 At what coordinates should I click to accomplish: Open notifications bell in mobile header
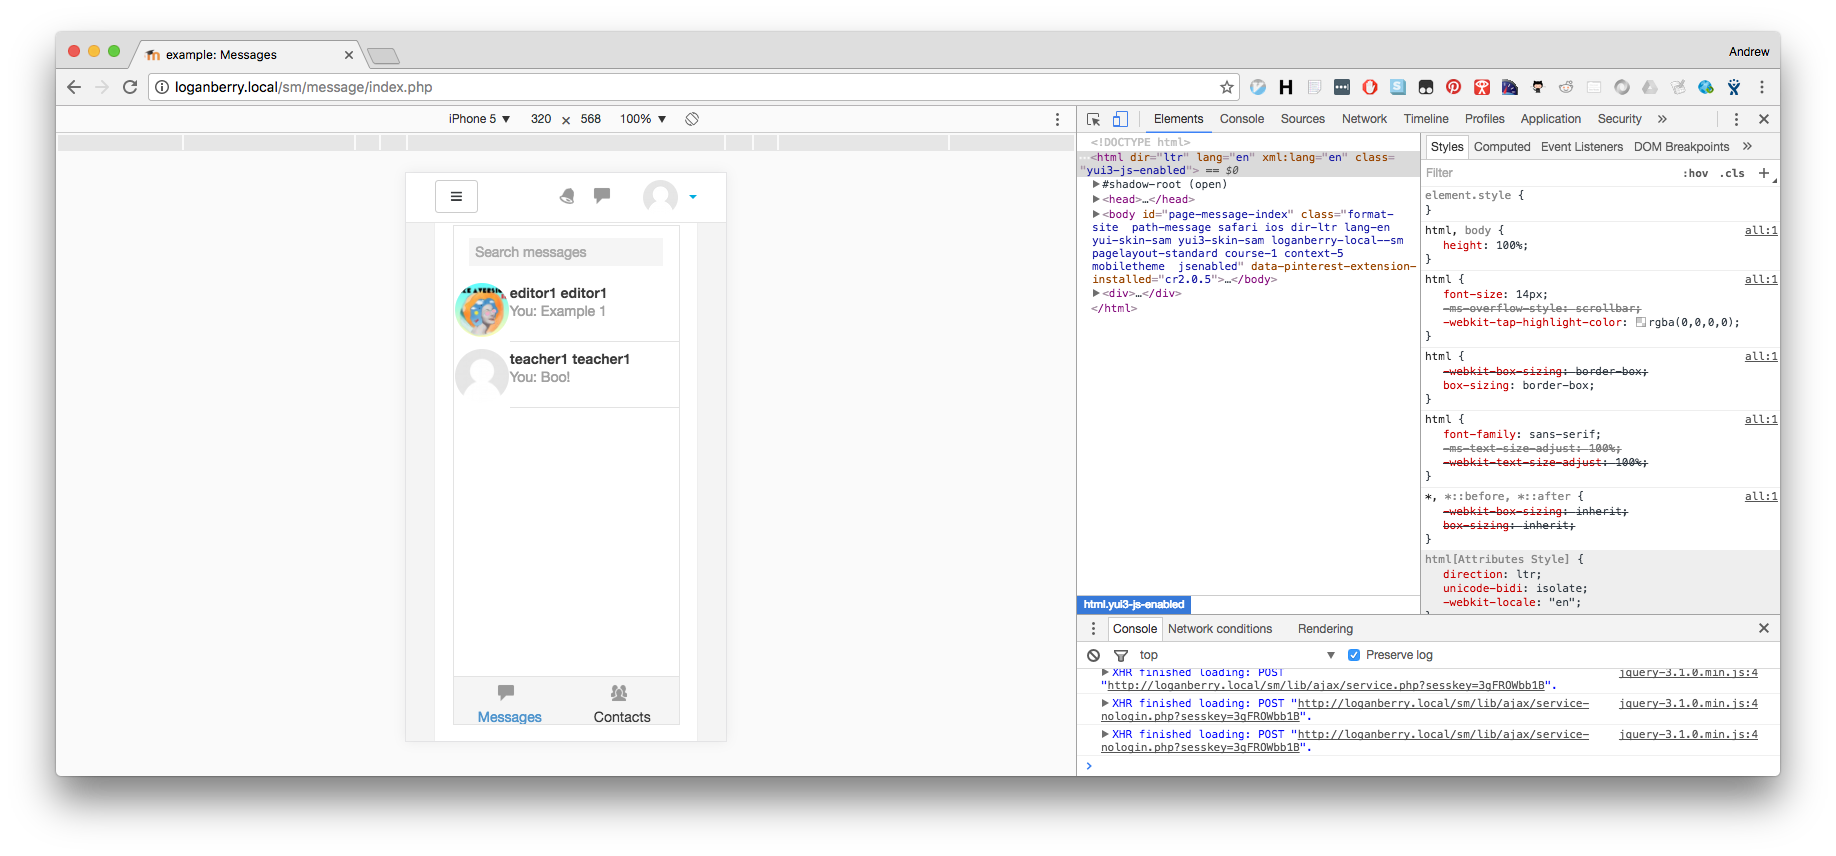[567, 196]
